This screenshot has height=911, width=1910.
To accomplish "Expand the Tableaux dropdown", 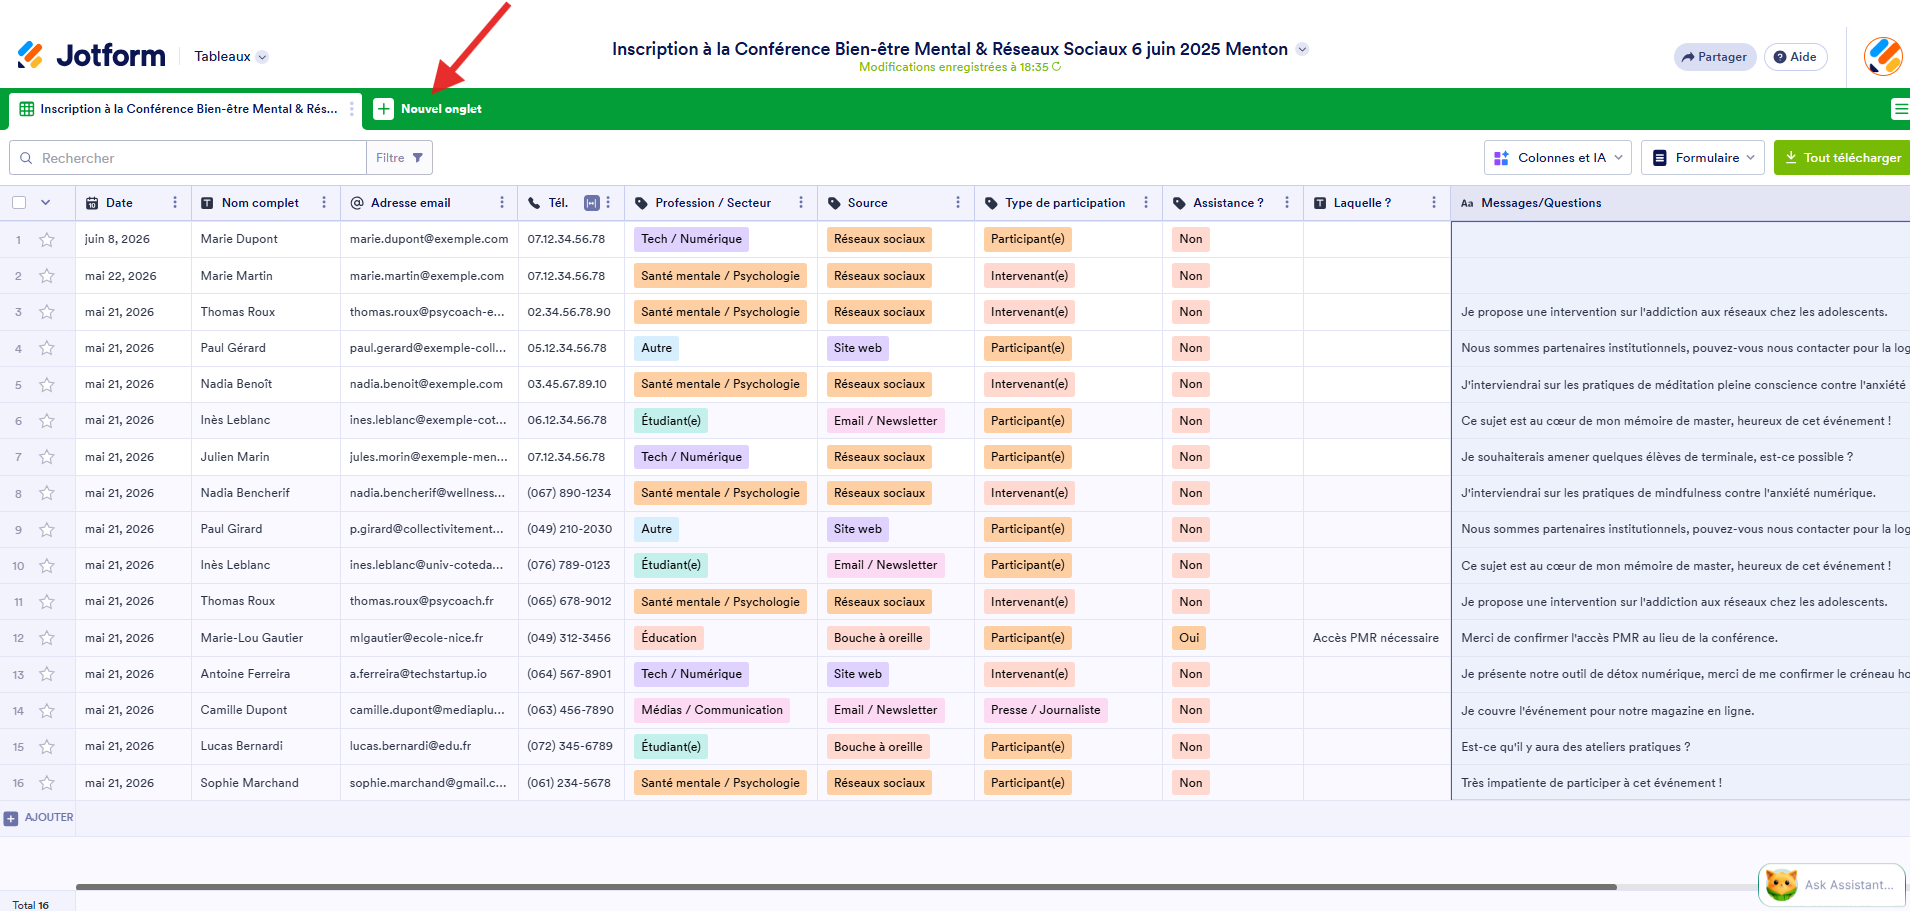I will point(231,57).
